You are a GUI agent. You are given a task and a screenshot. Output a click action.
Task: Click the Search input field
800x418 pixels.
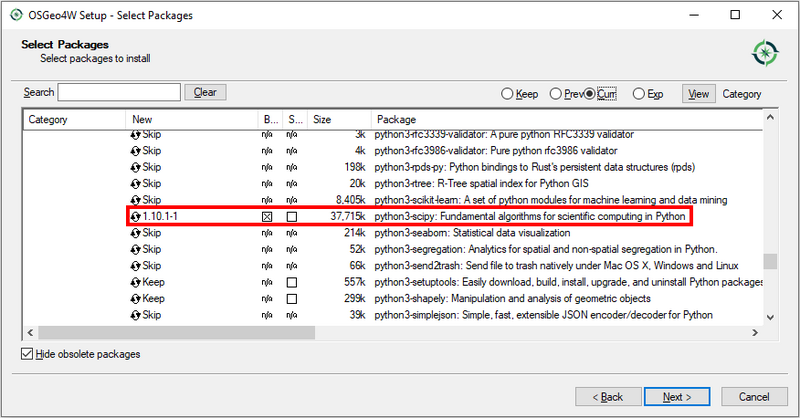point(119,92)
